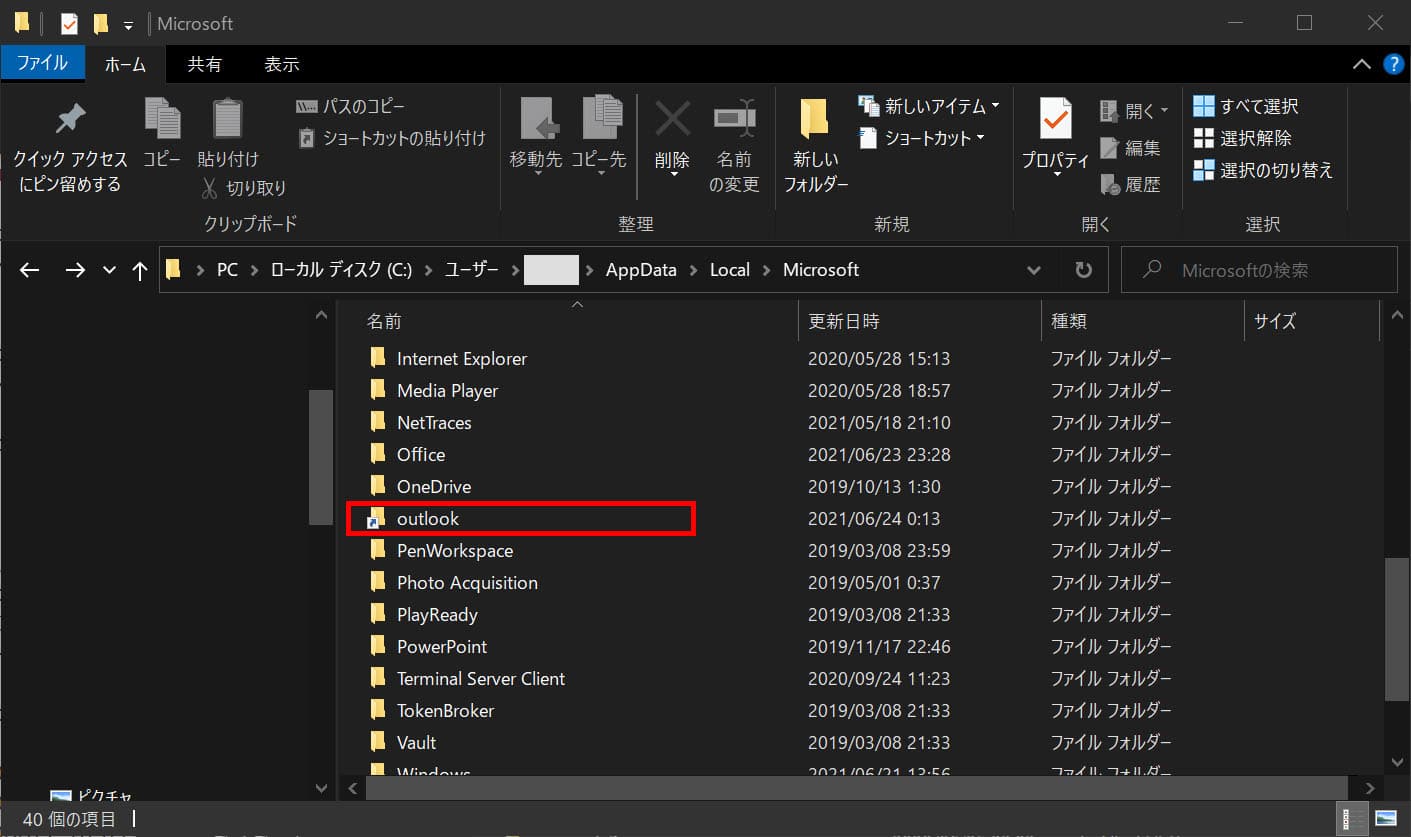Open the Move to (移動先) dropdown
This screenshot has width=1411, height=837.
(537, 172)
